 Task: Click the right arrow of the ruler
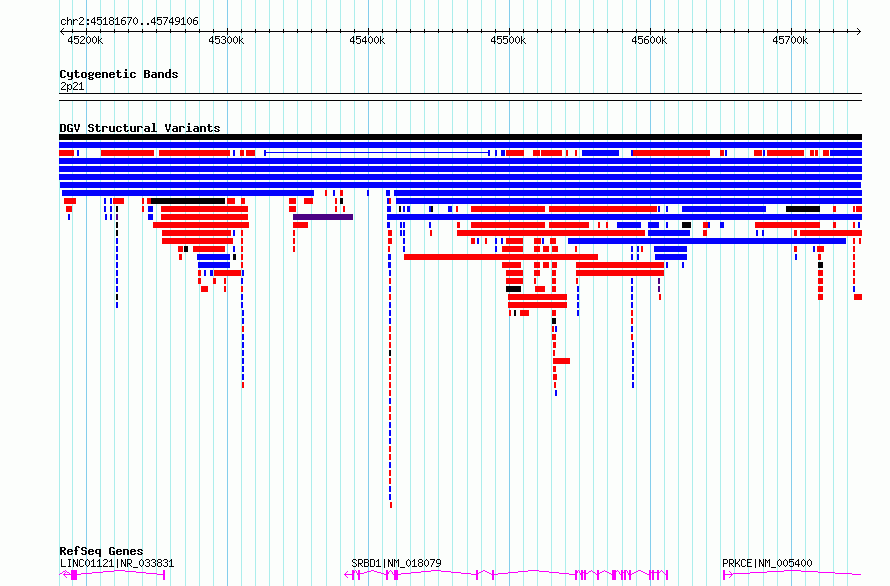pyautogui.click(x=859, y=32)
